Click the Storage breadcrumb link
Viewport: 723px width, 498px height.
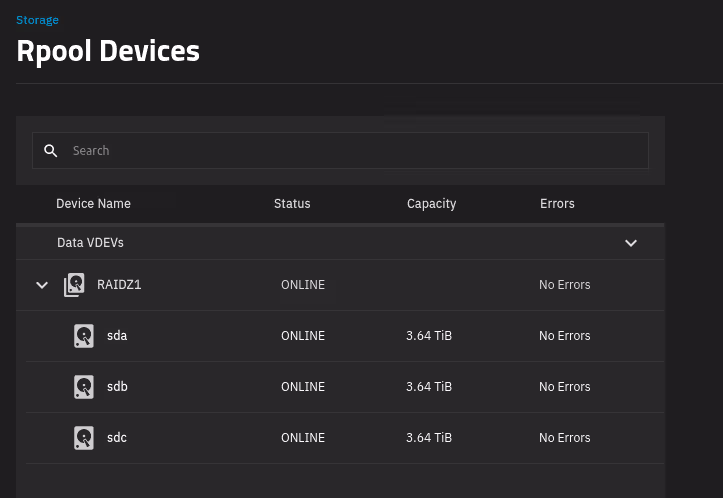(x=37, y=20)
